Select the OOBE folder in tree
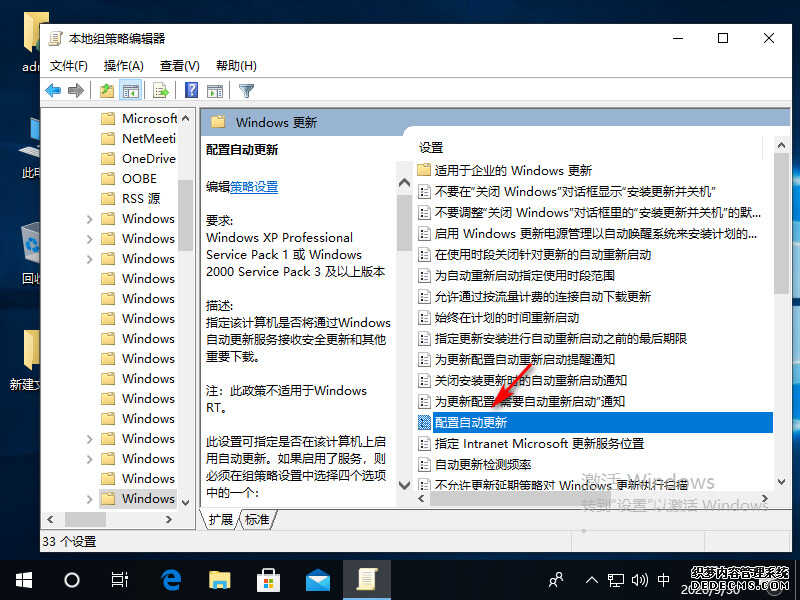Screen dimensions: 800x600 coord(129,179)
